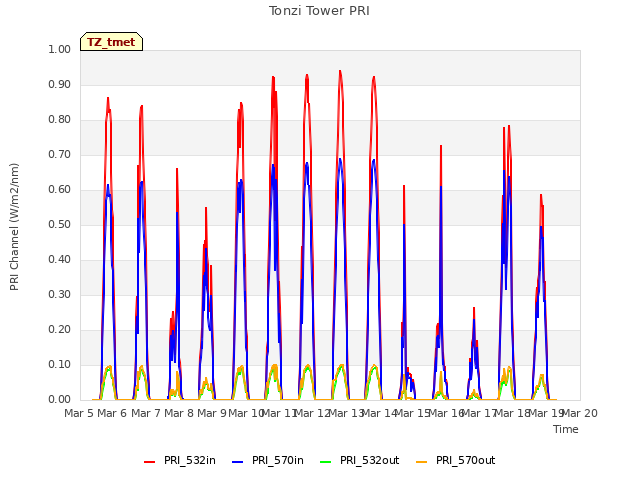
Task: Select the PRI_532in legend entry
Action: pyautogui.click(x=180, y=460)
